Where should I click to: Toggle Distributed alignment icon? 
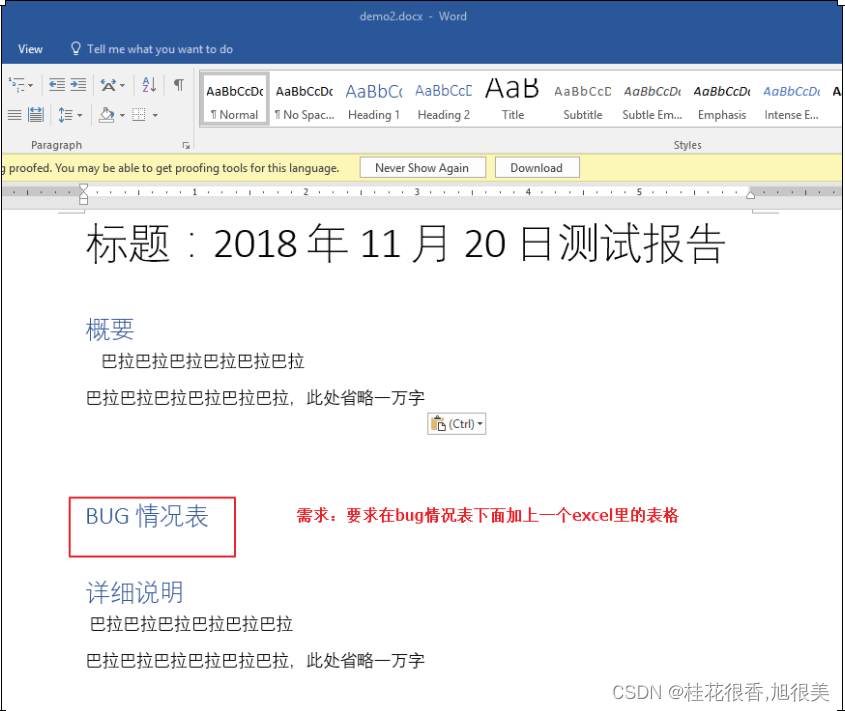tap(36, 114)
